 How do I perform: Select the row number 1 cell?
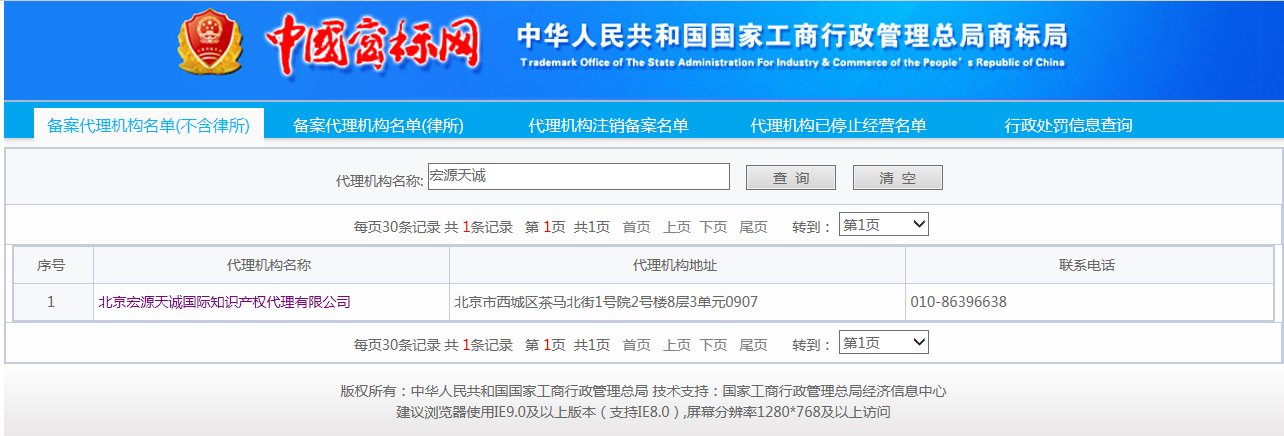52,302
